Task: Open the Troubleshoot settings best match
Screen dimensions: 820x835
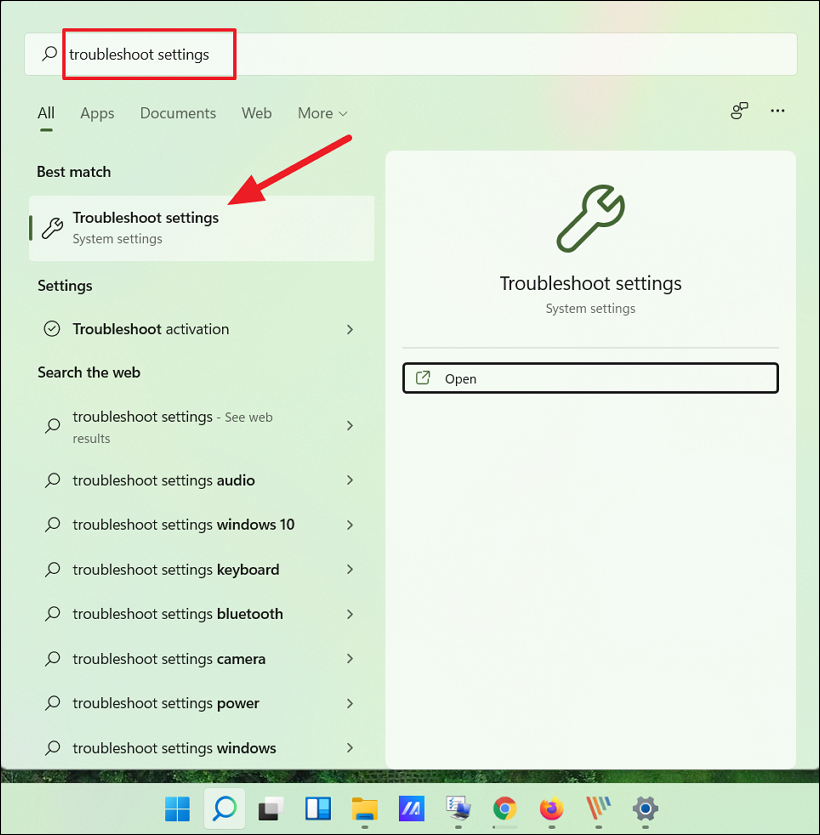Action: [202, 228]
